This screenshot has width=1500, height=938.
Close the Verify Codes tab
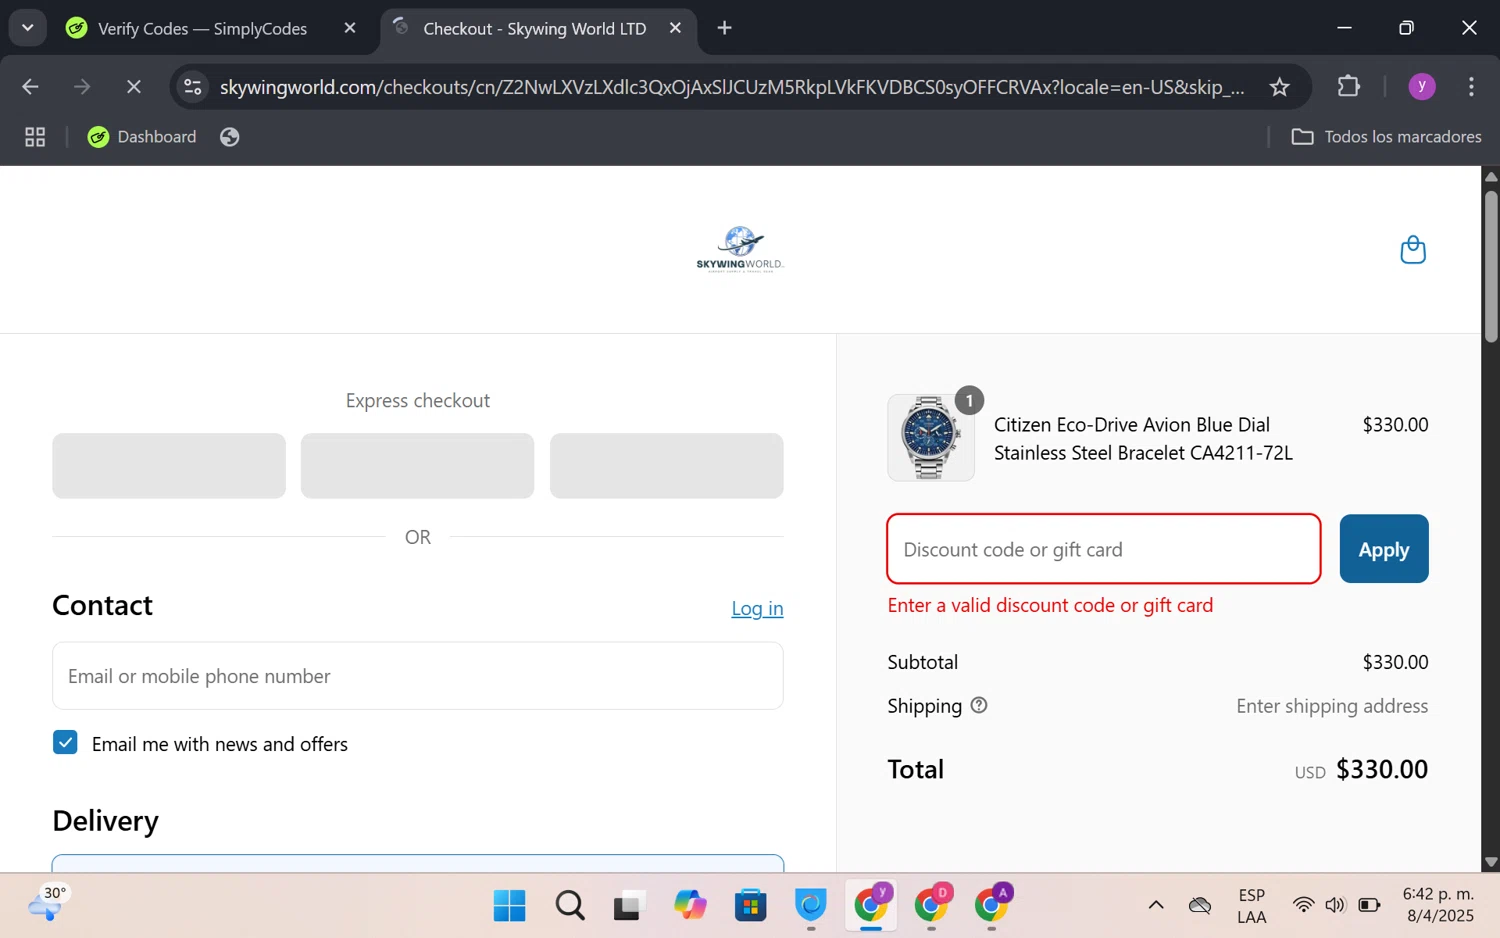coord(350,28)
